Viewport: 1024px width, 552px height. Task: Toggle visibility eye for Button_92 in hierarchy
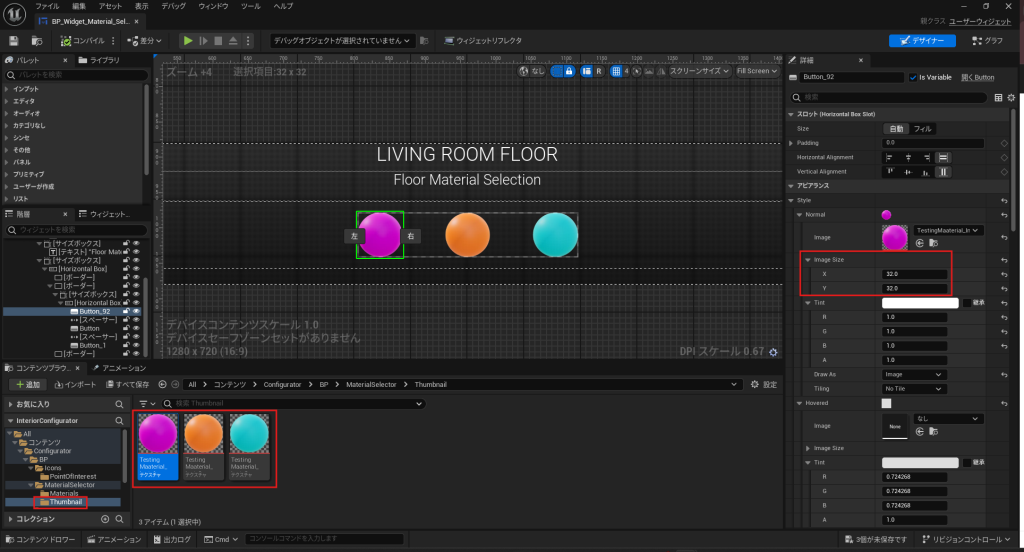[x=136, y=311]
